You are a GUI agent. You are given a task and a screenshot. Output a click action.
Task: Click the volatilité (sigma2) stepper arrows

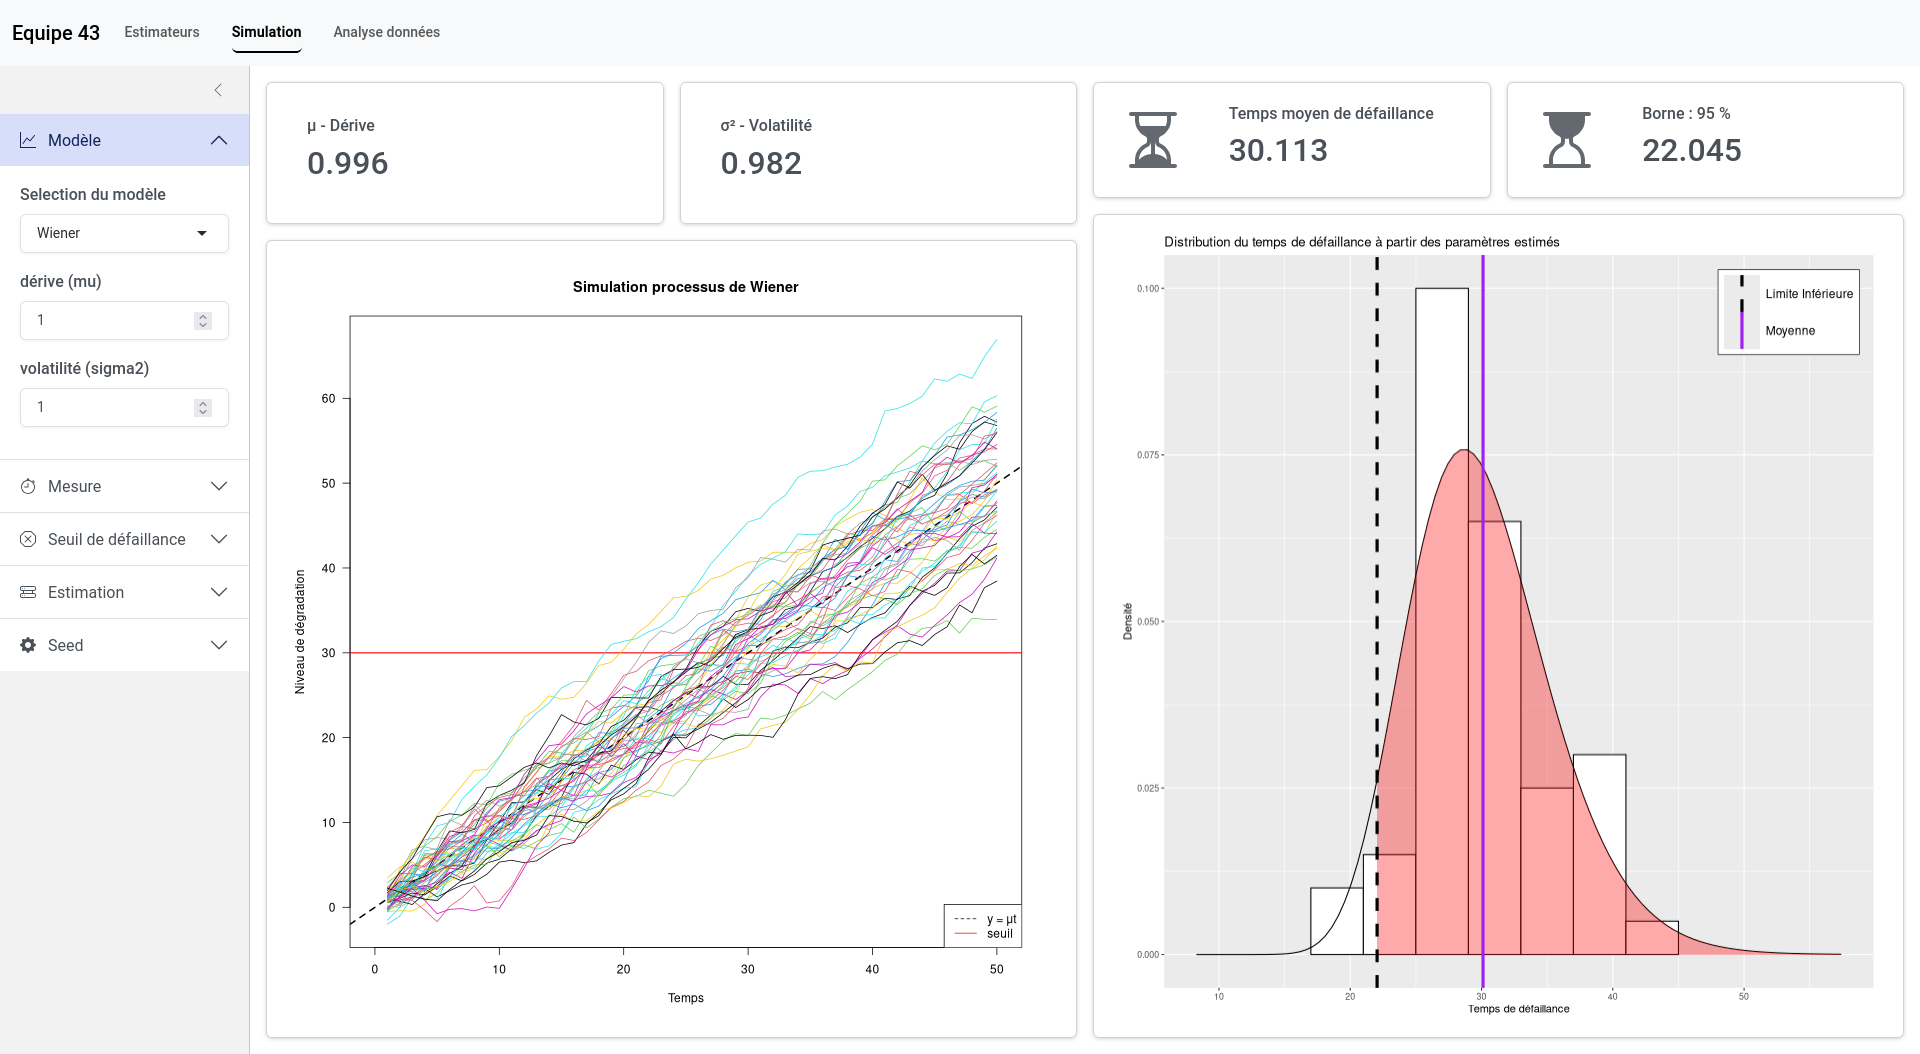click(203, 407)
